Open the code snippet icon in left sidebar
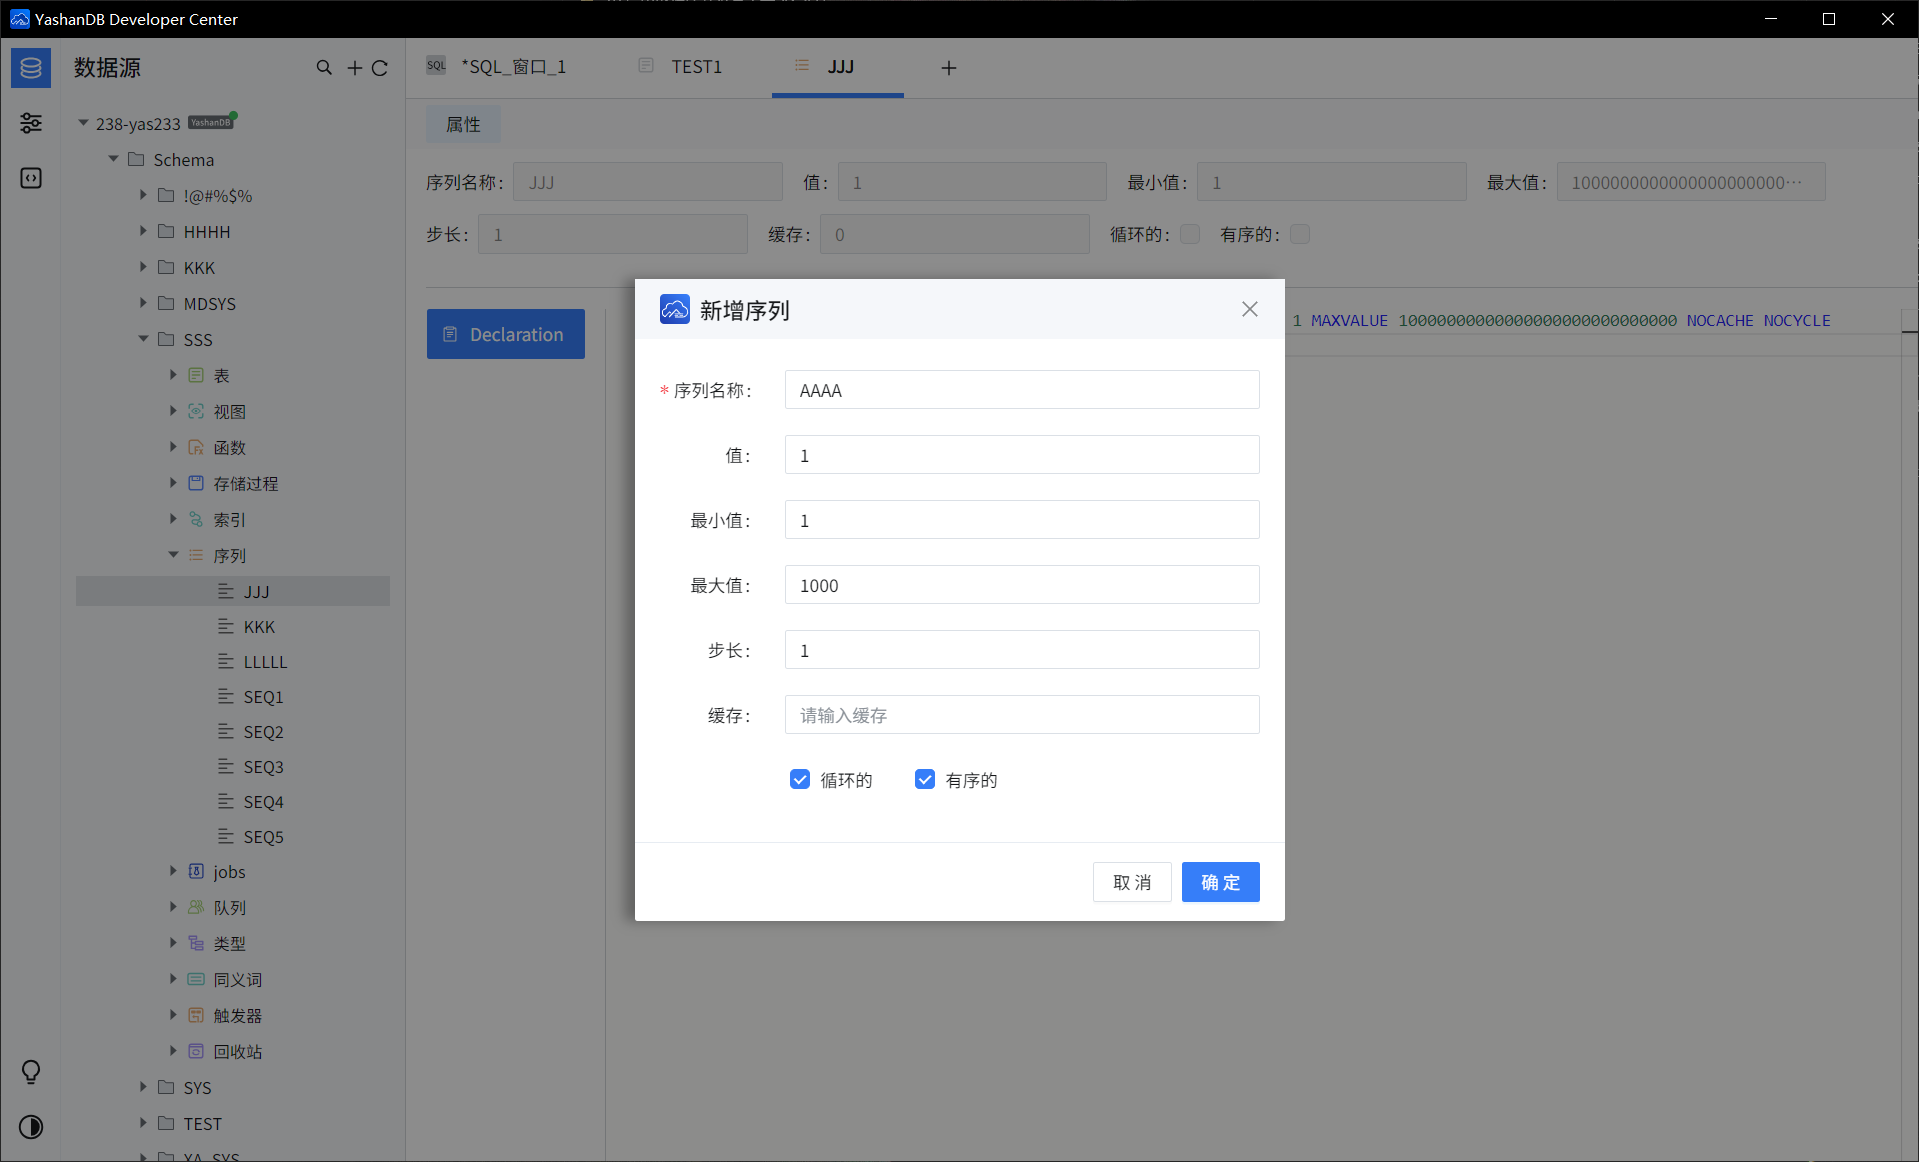Screen dimensions: 1919x1162 pyautogui.click(x=31, y=178)
